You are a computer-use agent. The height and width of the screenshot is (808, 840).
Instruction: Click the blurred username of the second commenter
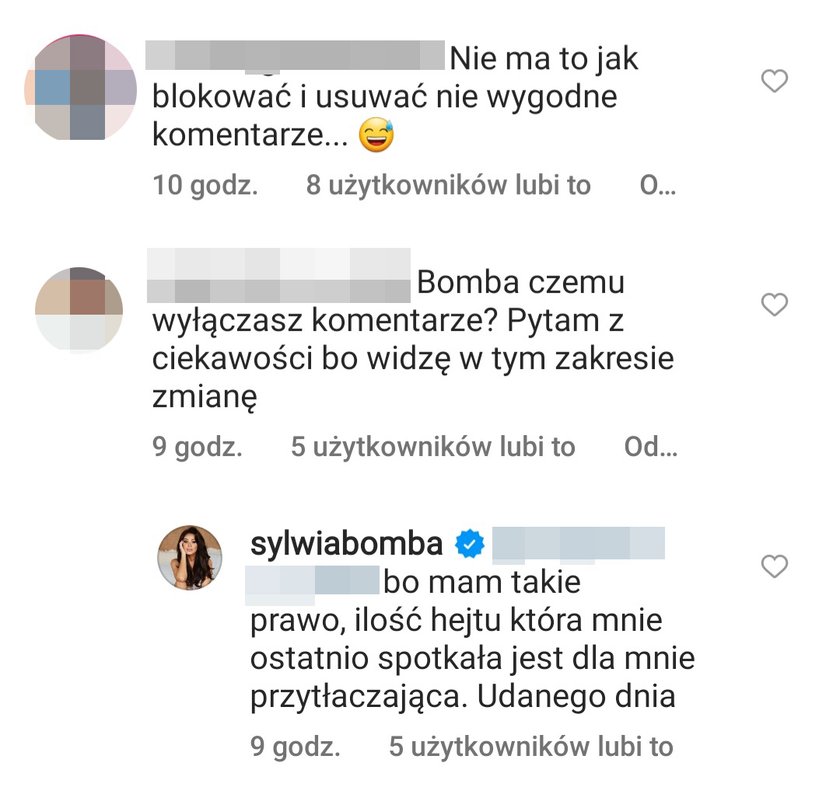[x=279, y=275]
